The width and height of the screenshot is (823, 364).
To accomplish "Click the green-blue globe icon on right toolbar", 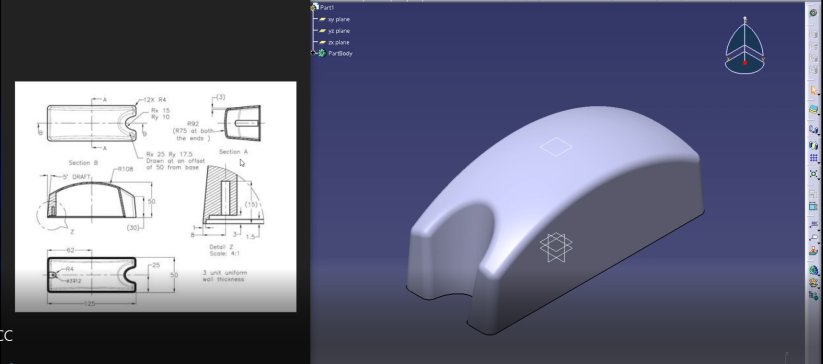I will click(x=814, y=271).
